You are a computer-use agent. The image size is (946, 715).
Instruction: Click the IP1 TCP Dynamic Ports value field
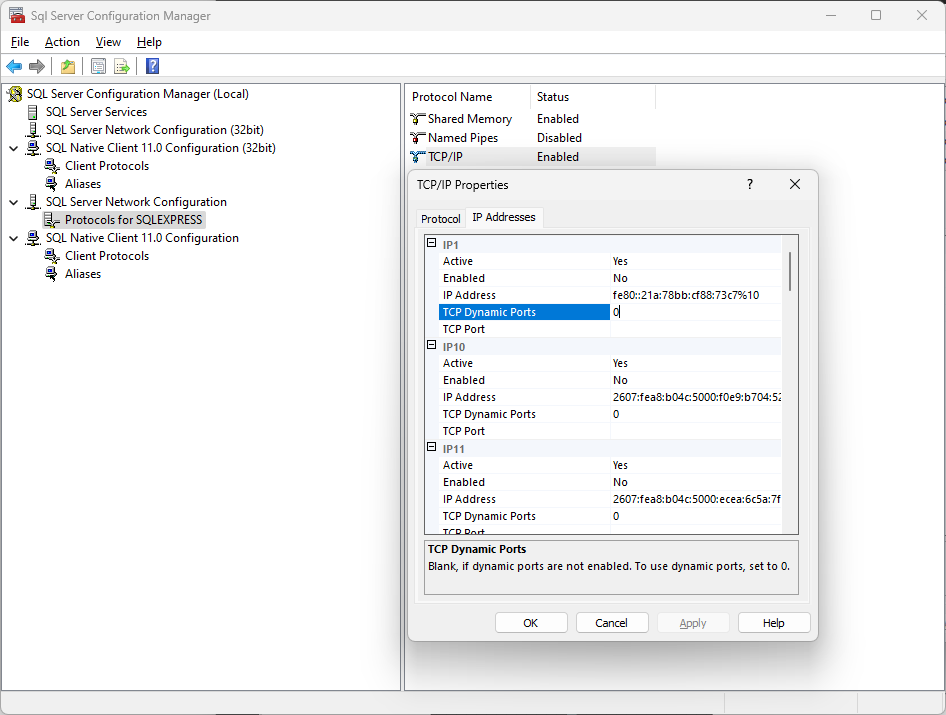coord(696,312)
